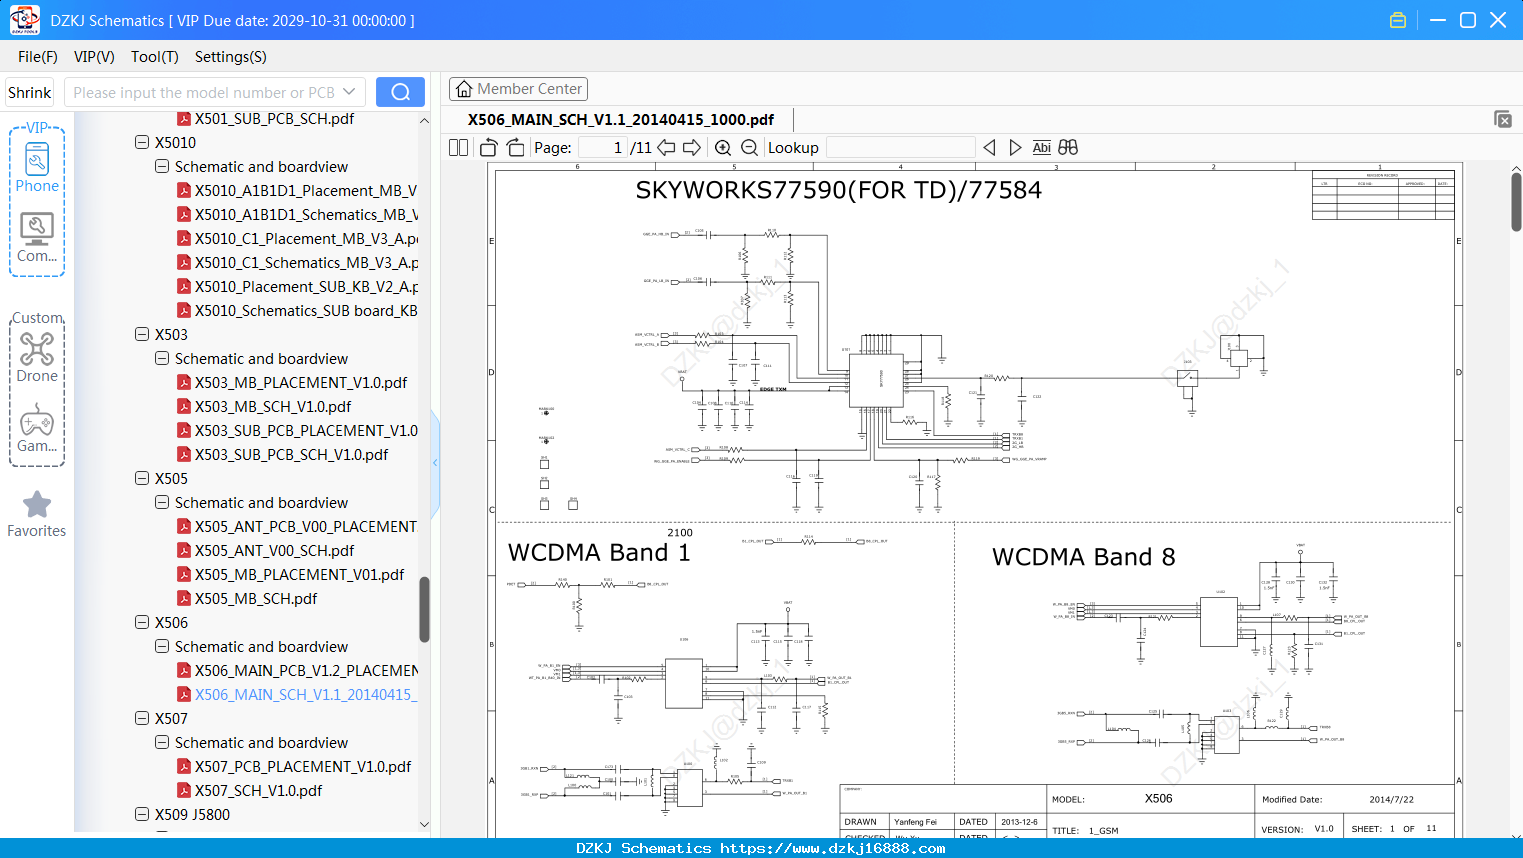Collapse Schematic and boardview under X507

point(162,743)
